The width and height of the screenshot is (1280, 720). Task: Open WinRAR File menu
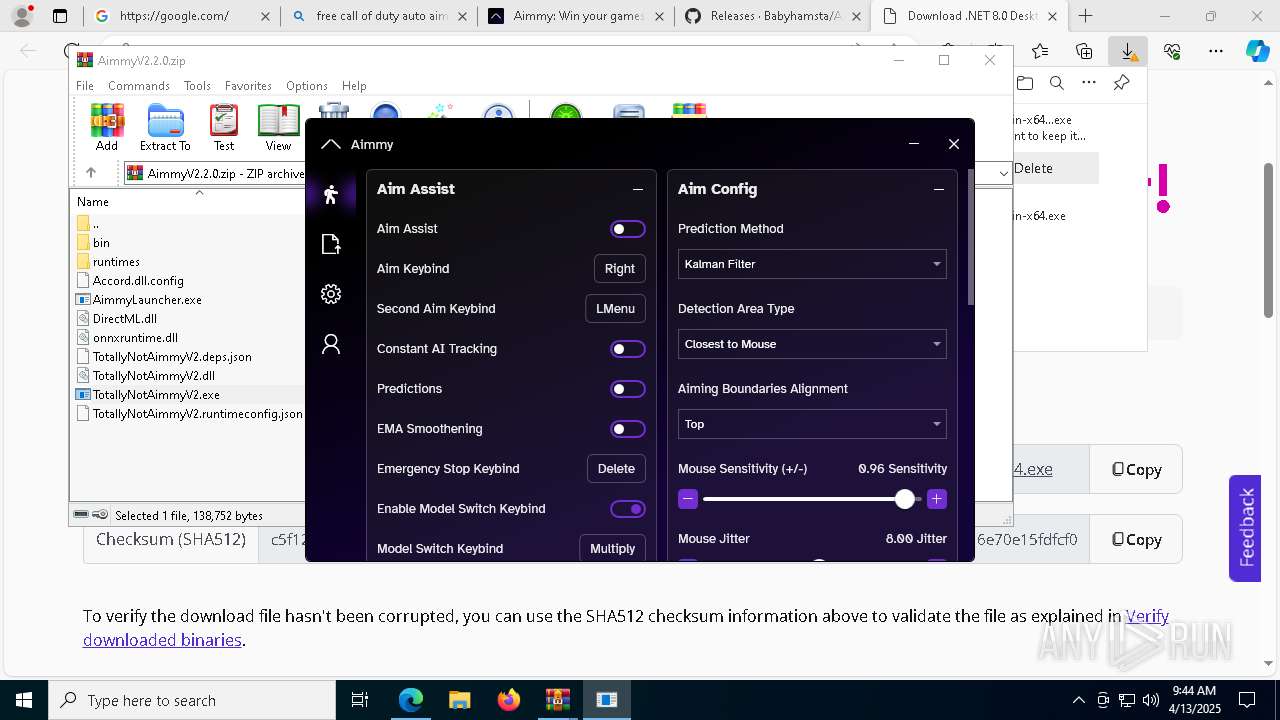(85, 86)
